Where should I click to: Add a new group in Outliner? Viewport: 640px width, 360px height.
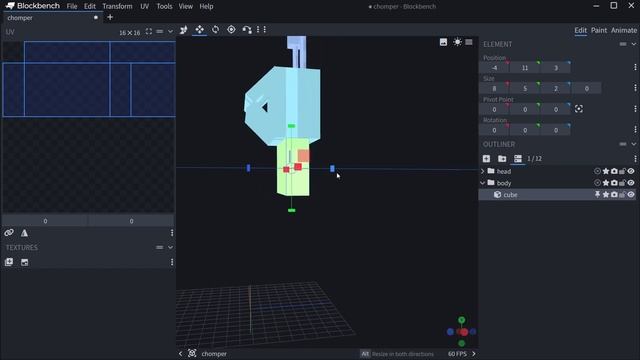coord(502,158)
